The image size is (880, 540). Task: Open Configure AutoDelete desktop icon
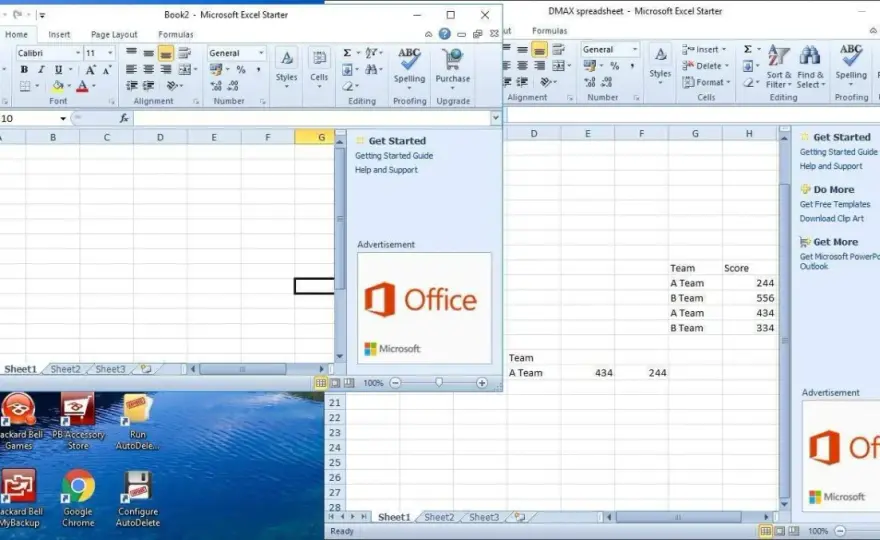(138, 498)
